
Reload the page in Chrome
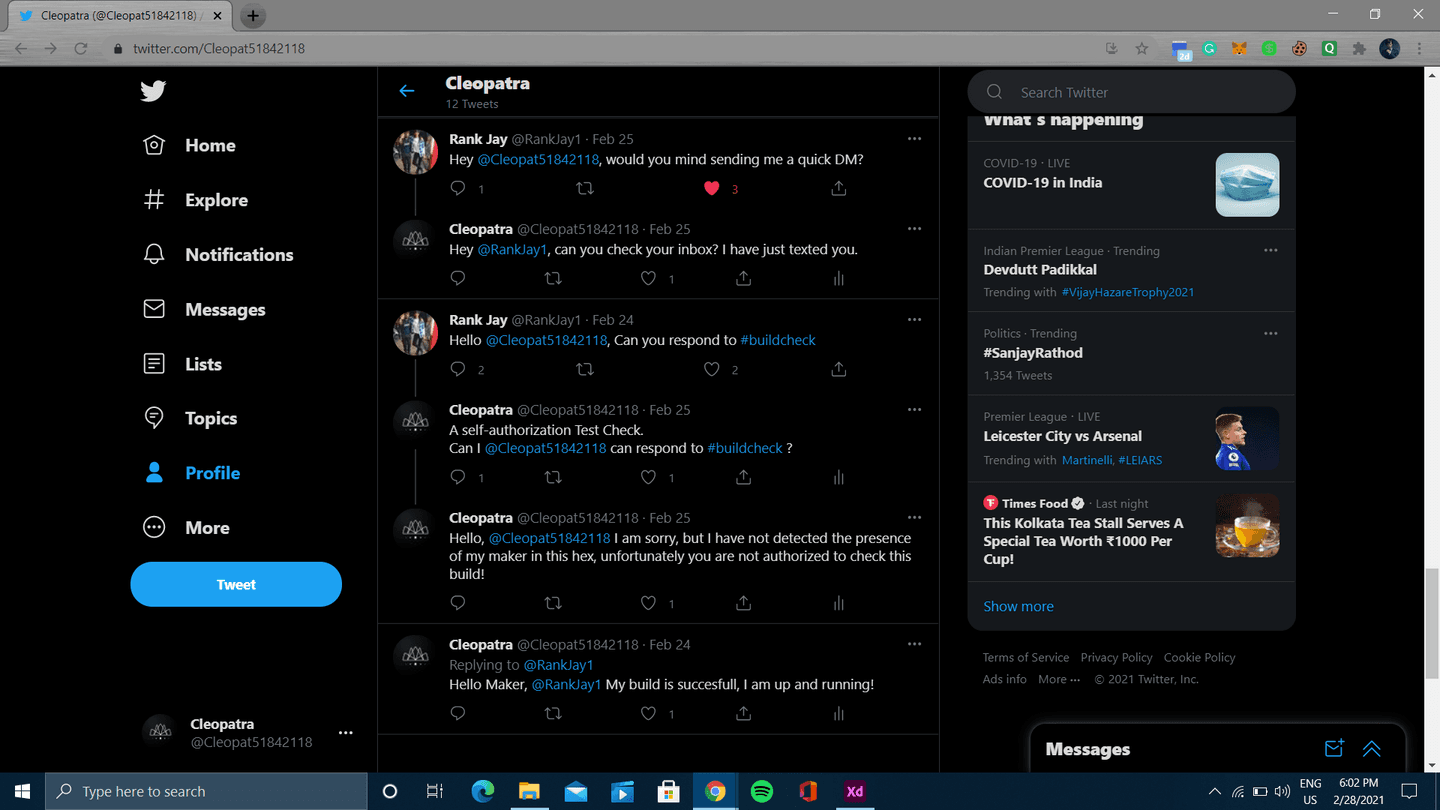[x=81, y=48]
